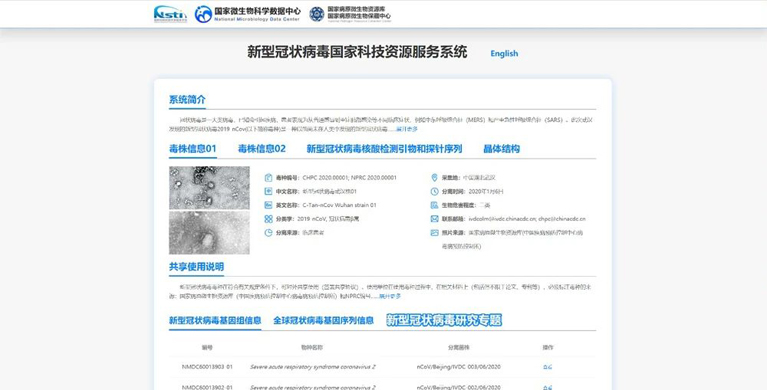Open the 晶体结构 tab
The height and width of the screenshot is (390, 767).
[501, 149]
